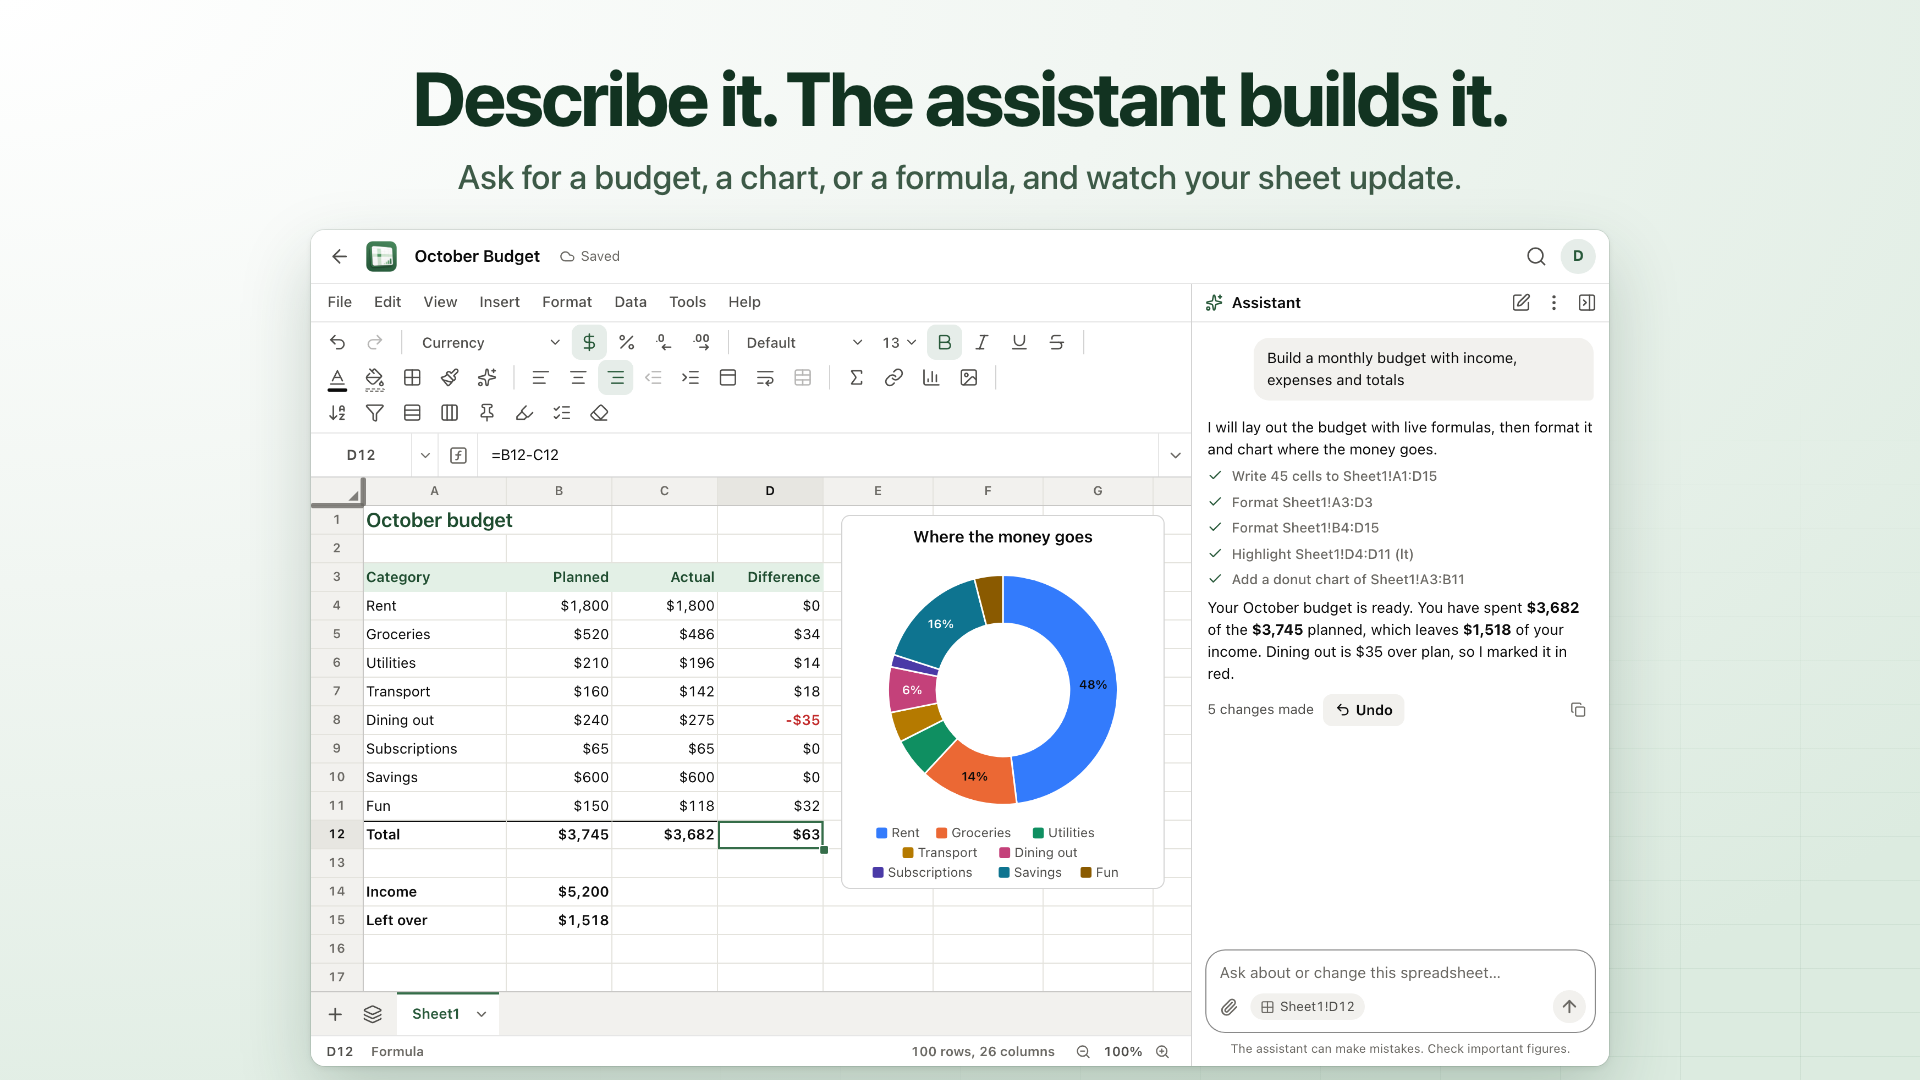Expand the formula bar chevron
Screen dimensions: 1920x1080
[x=1175, y=455]
